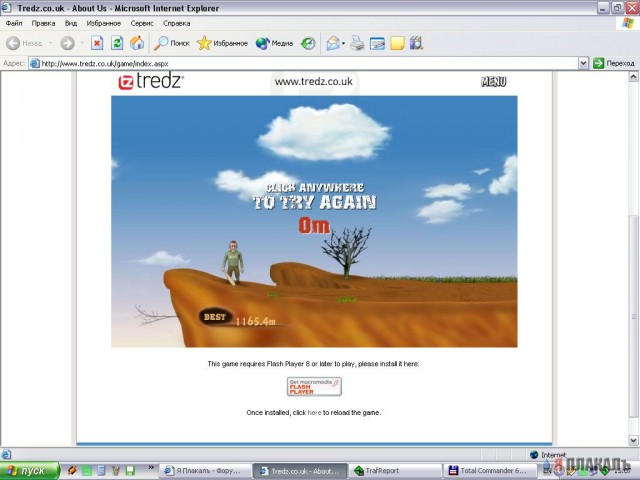Click the Forward arrow button

tap(68, 43)
